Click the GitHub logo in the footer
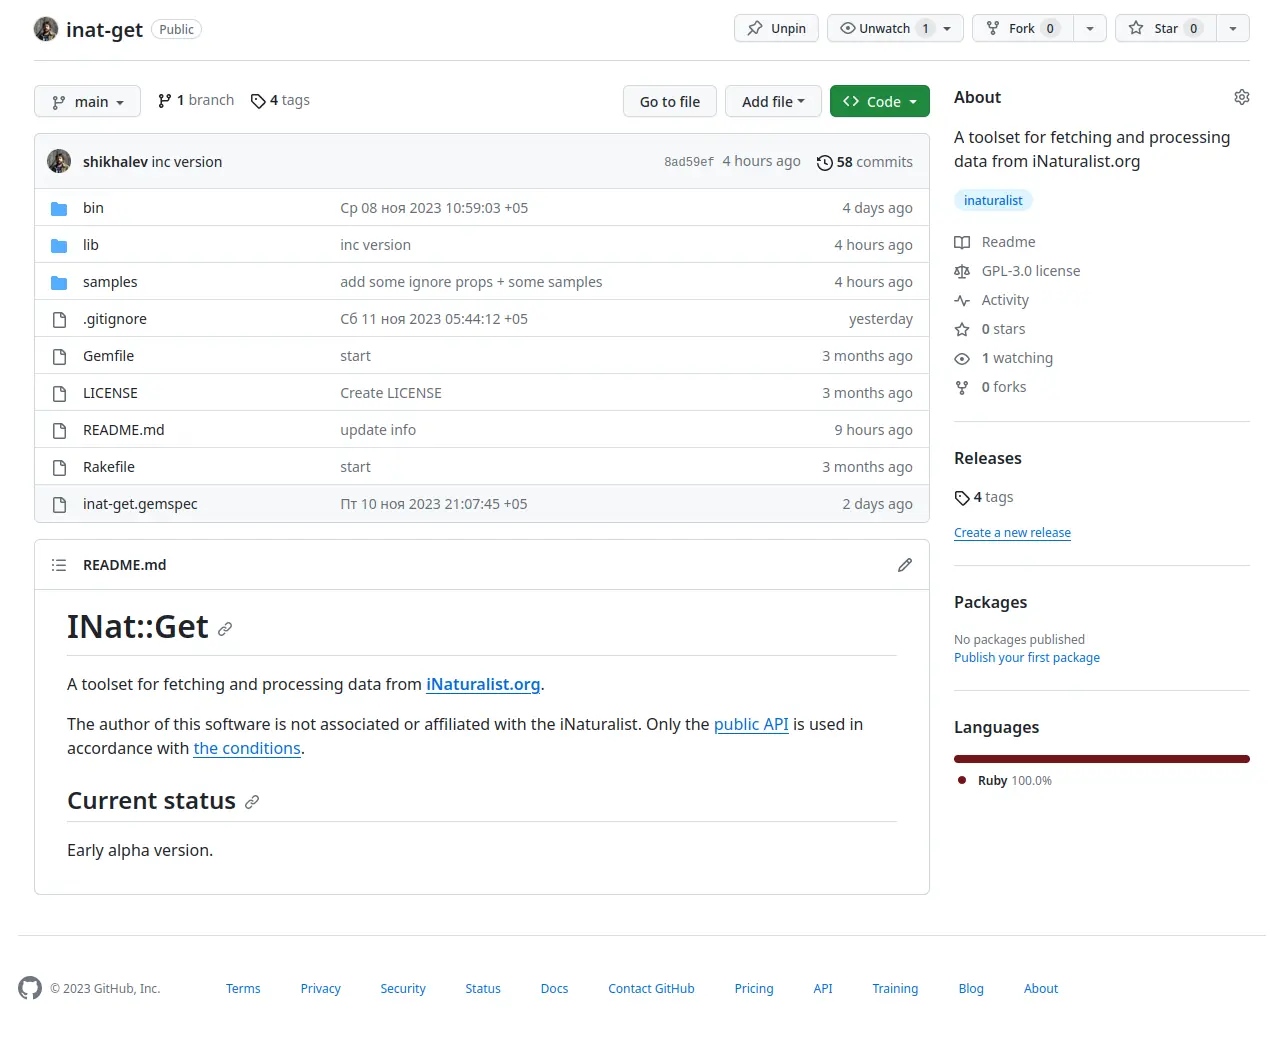The height and width of the screenshot is (1045, 1285). 30,988
